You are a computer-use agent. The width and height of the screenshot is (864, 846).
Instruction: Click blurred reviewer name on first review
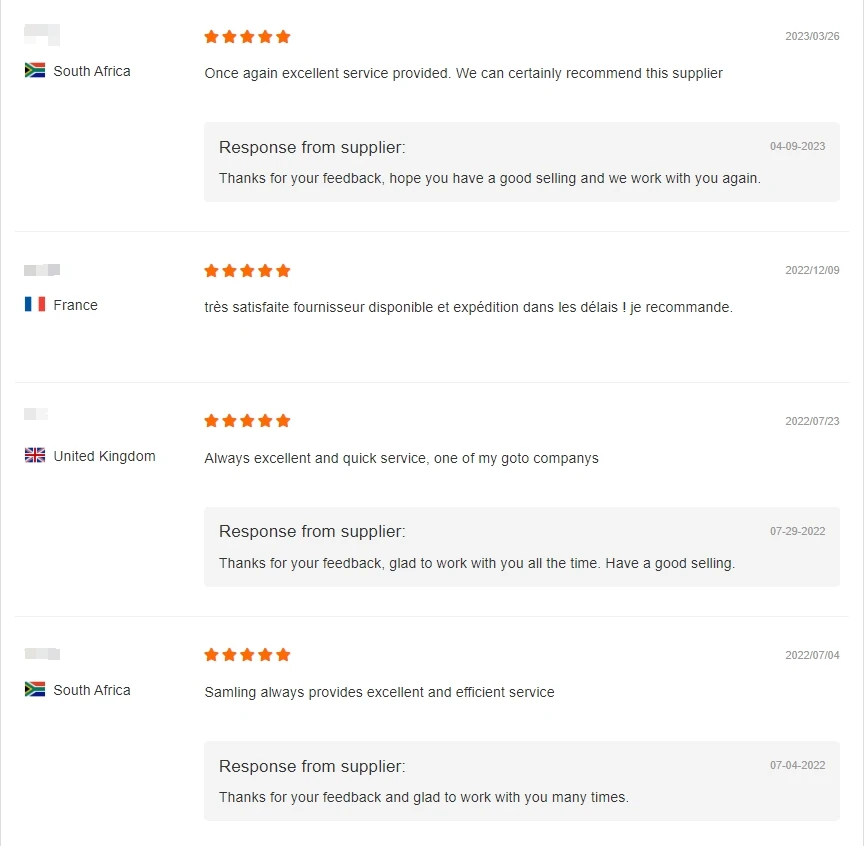42,36
